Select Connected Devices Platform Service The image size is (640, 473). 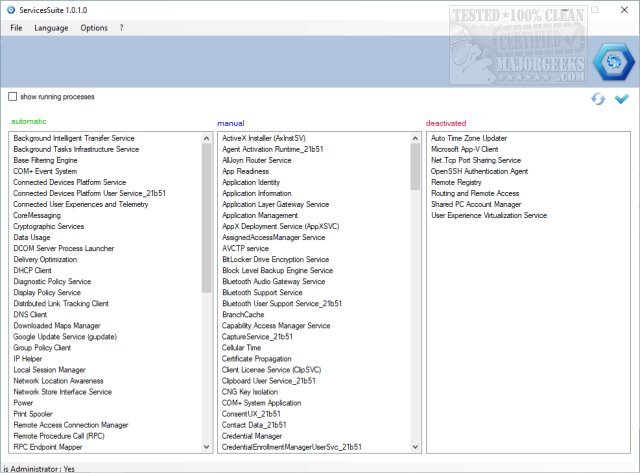[69, 182]
